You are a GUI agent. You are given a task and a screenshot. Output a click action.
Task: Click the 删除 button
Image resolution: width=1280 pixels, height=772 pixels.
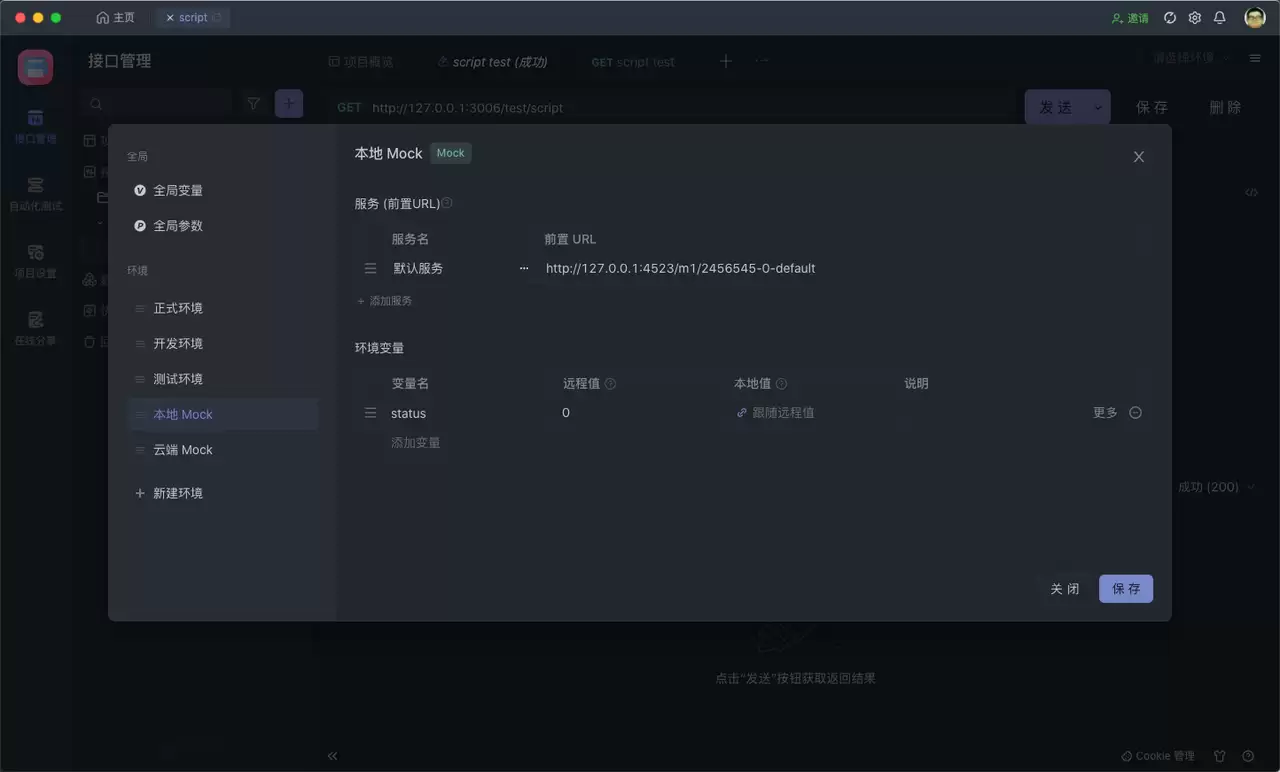tap(1225, 107)
